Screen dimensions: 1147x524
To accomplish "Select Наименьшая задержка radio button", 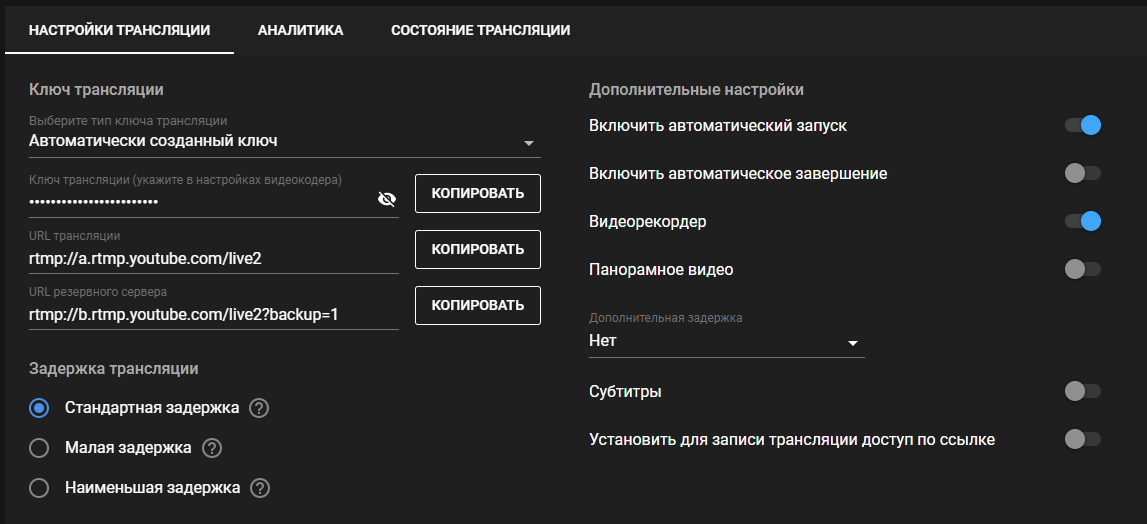I will click(39, 487).
